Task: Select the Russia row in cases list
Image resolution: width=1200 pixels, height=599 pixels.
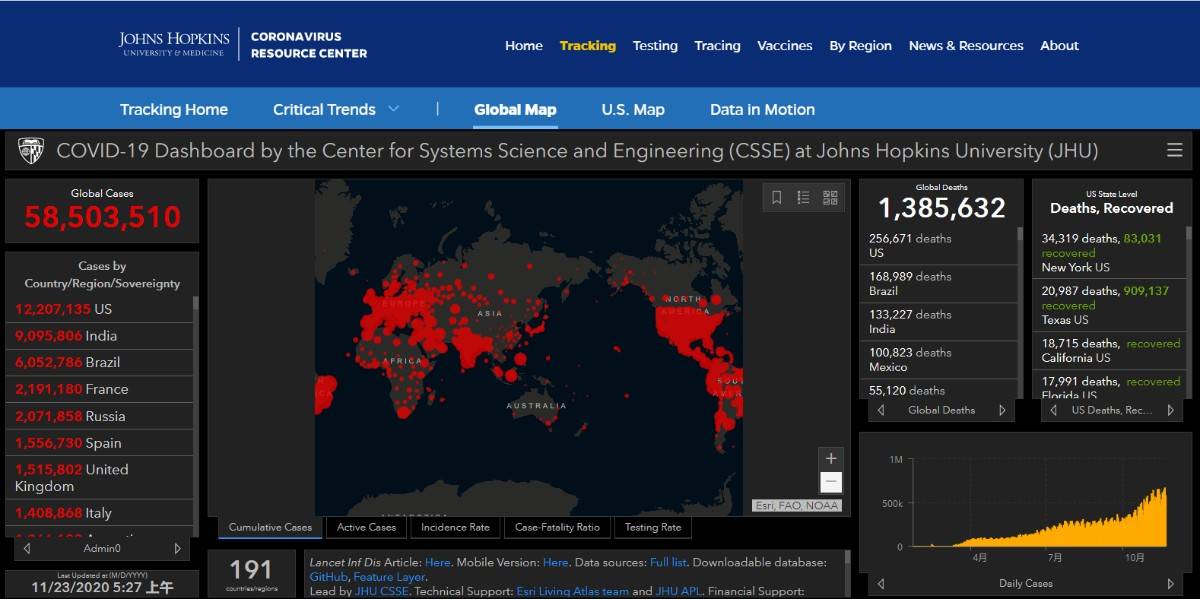Action: tap(100, 416)
